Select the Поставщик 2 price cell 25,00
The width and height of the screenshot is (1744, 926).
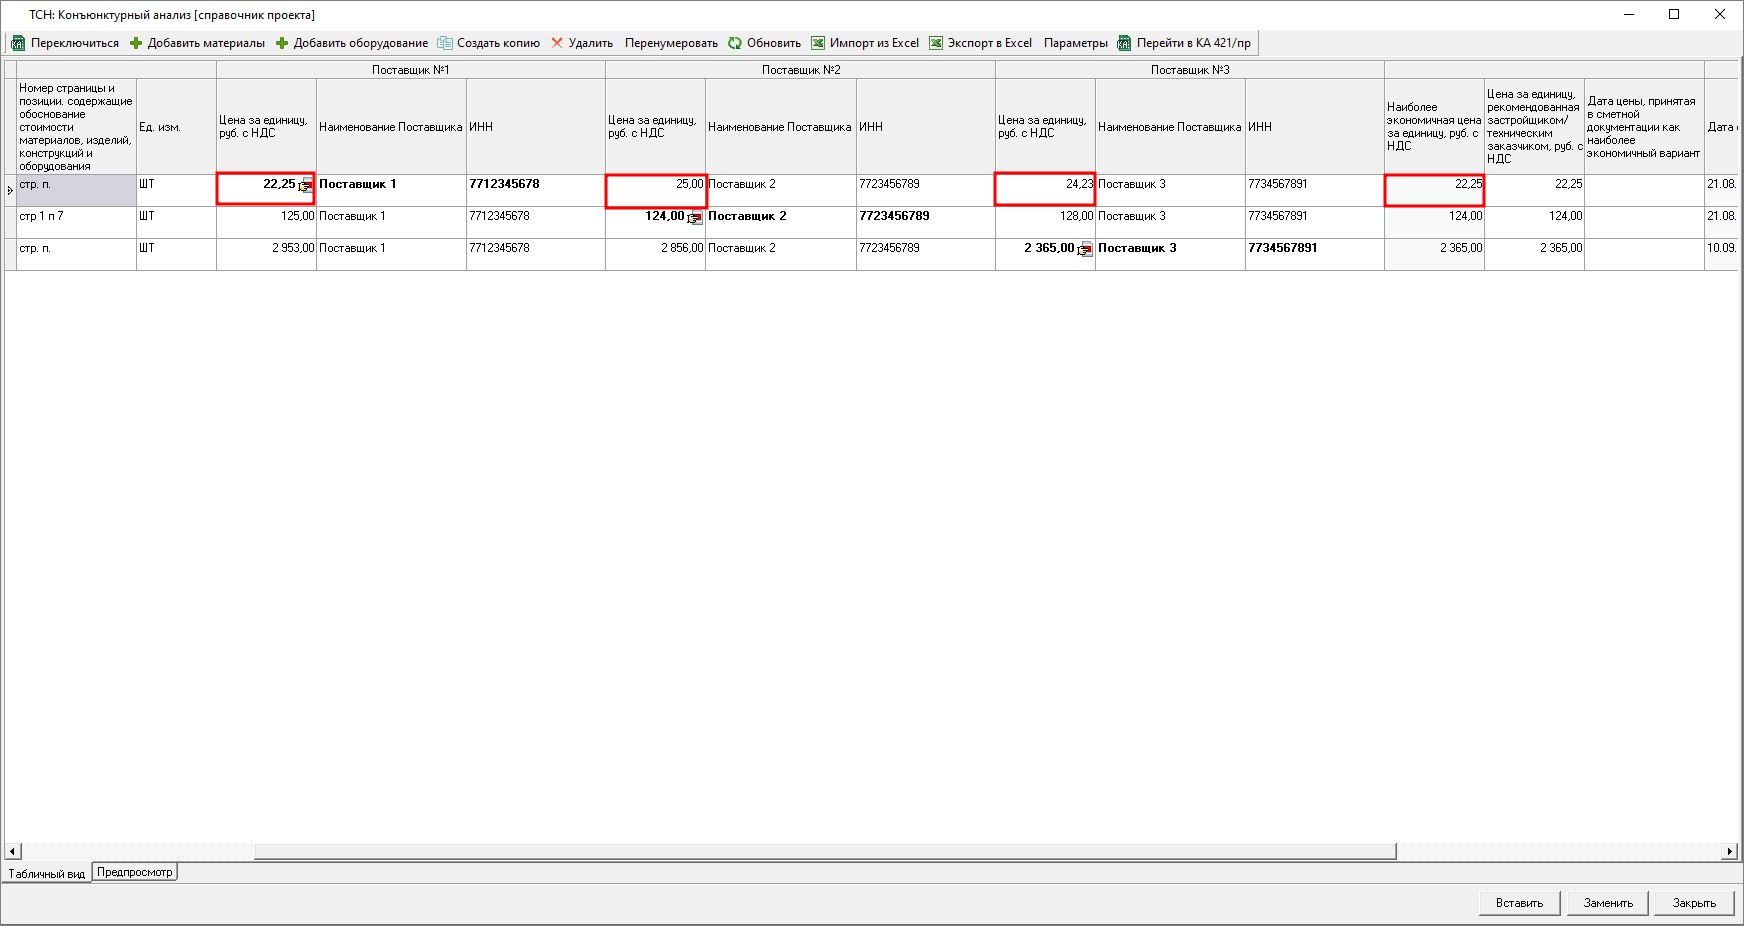pos(656,190)
